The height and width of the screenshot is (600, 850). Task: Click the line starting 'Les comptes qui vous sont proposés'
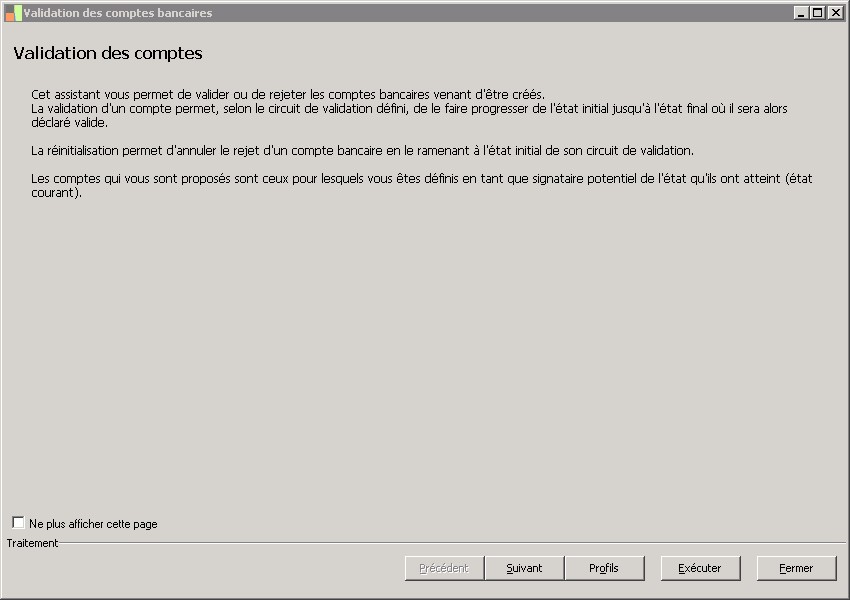click(422, 179)
